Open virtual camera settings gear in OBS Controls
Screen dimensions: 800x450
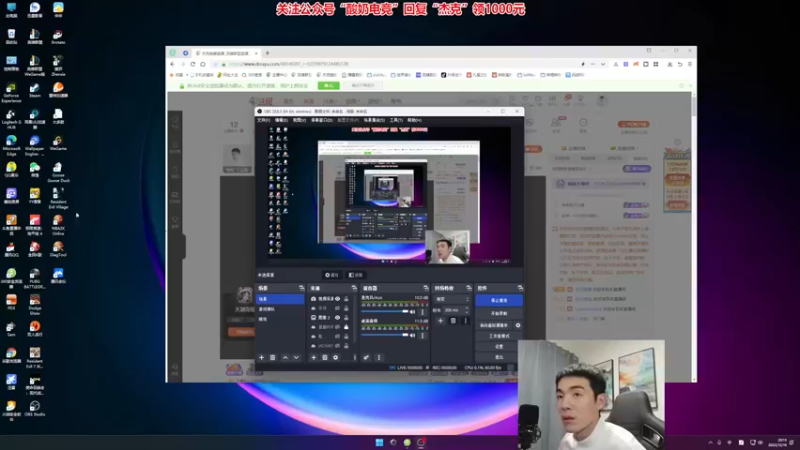click(518, 326)
